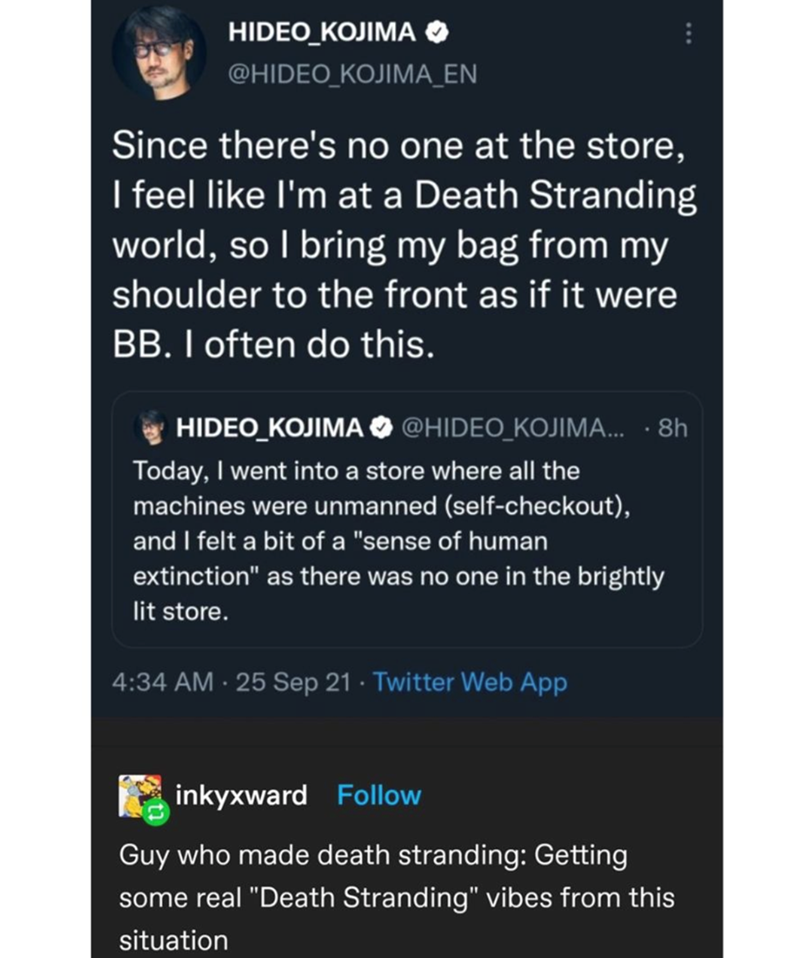
Task: Click the large Hideo Kojima profile avatar
Action: tap(159, 52)
